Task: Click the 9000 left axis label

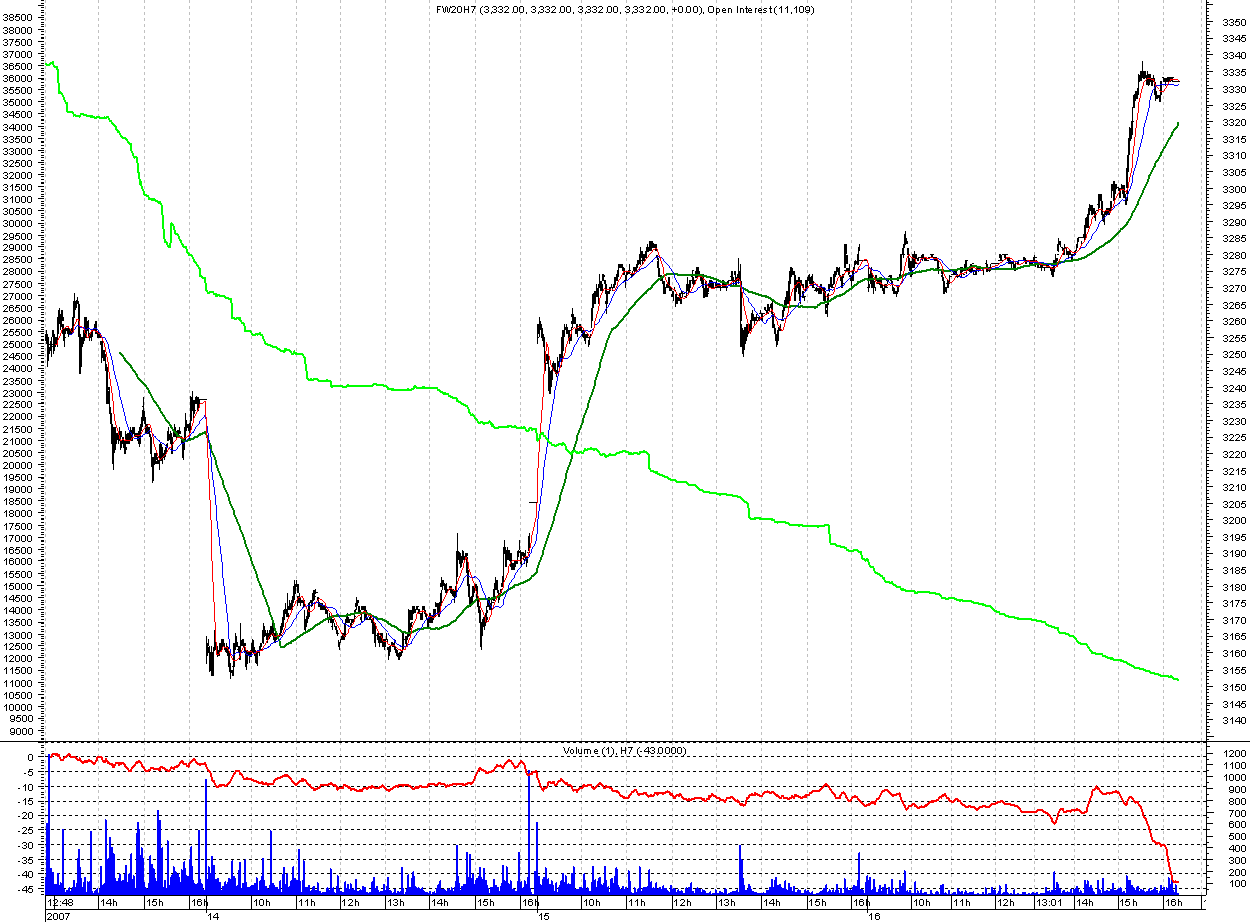Action: (22, 731)
